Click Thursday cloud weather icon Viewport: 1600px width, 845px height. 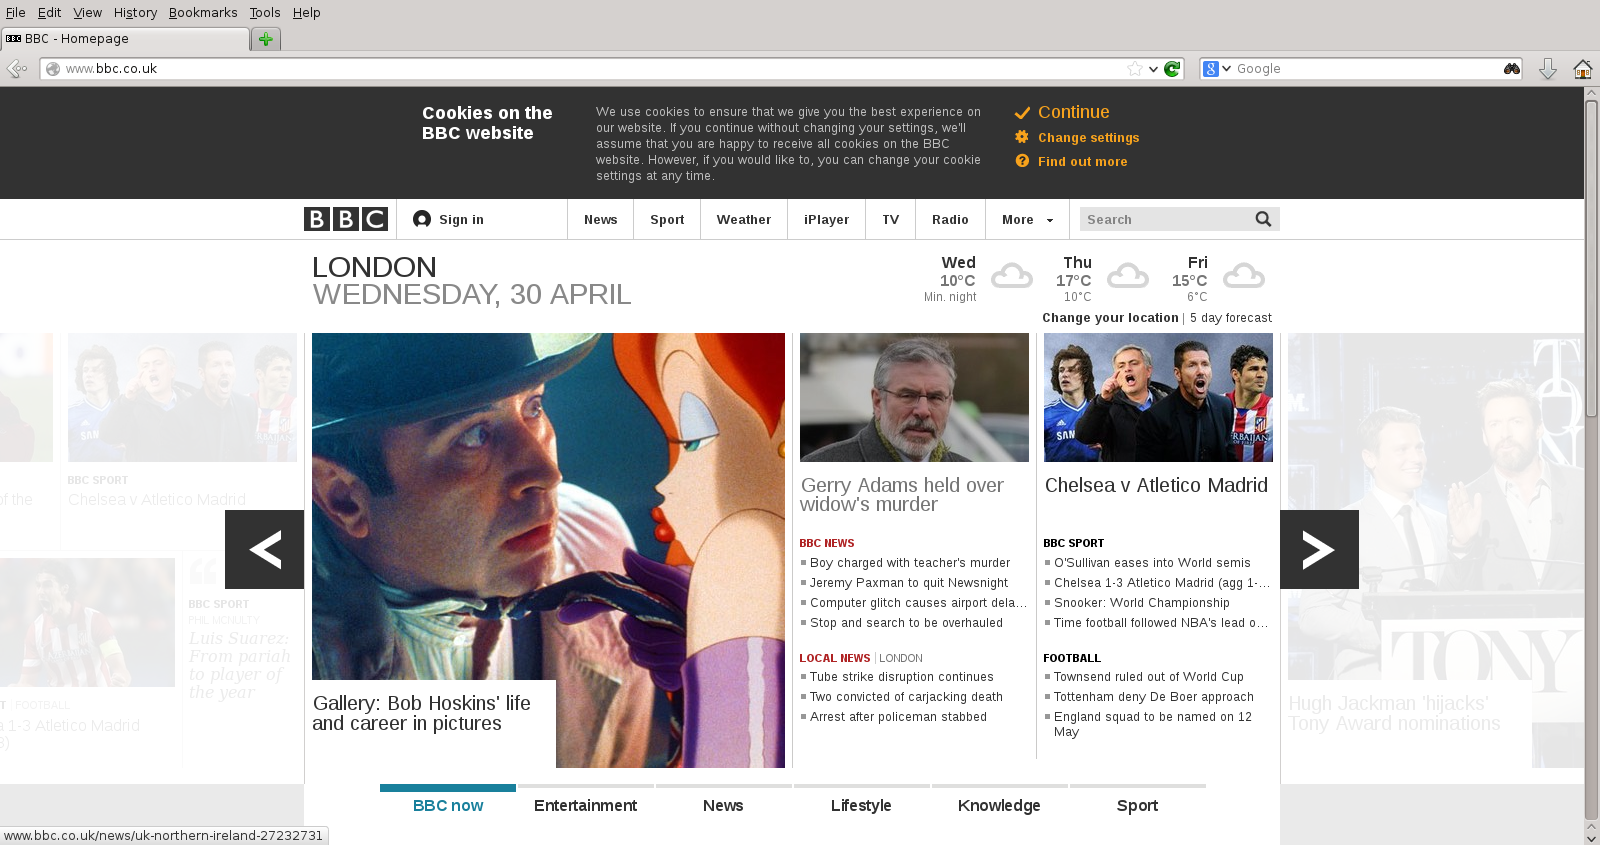[1127, 276]
